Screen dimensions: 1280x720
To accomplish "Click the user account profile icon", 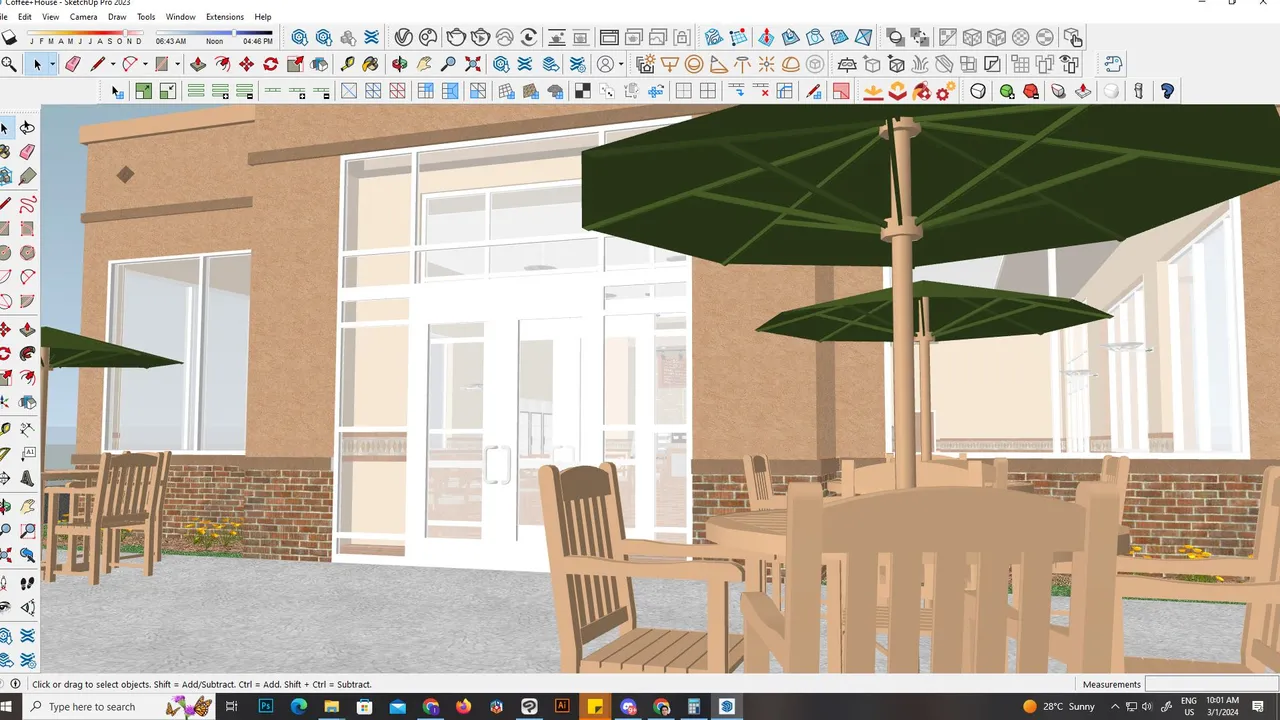I will 605,64.
